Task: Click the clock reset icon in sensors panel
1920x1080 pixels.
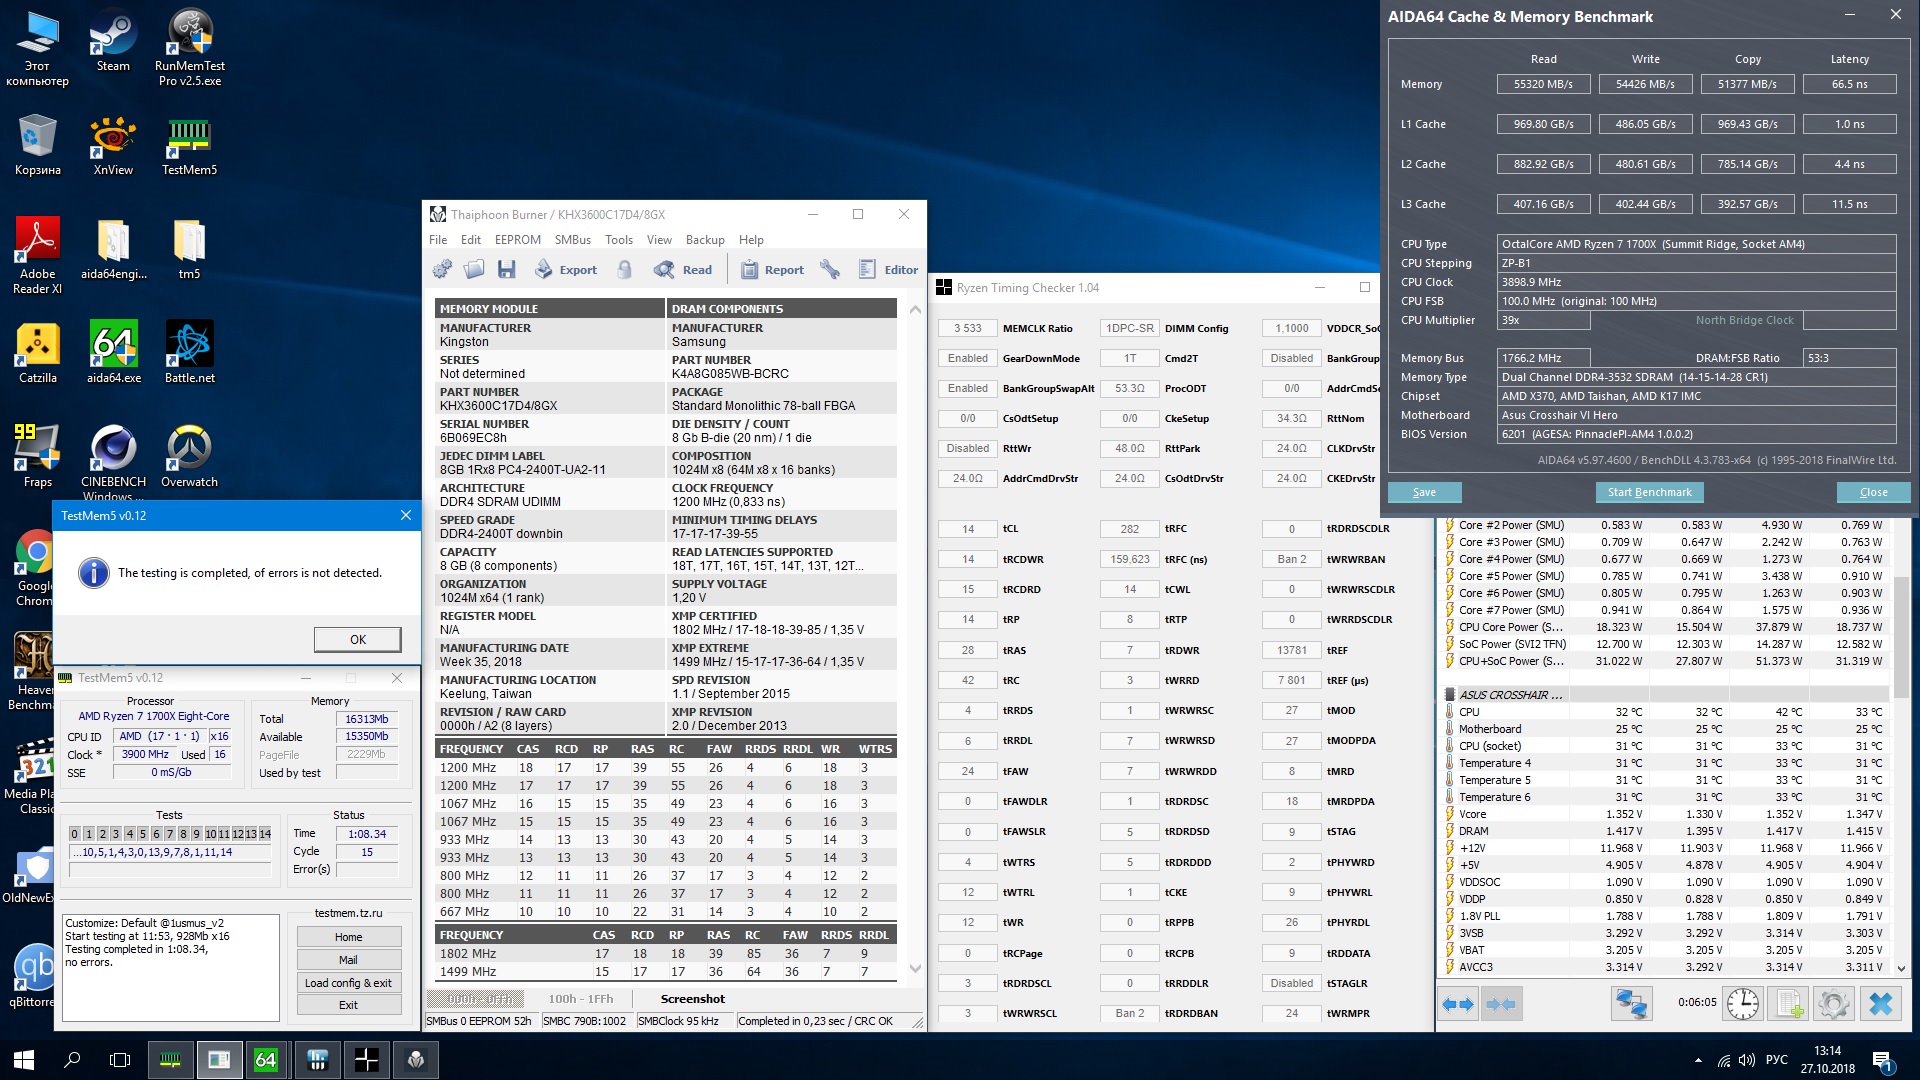Action: click(x=1742, y=1003)
